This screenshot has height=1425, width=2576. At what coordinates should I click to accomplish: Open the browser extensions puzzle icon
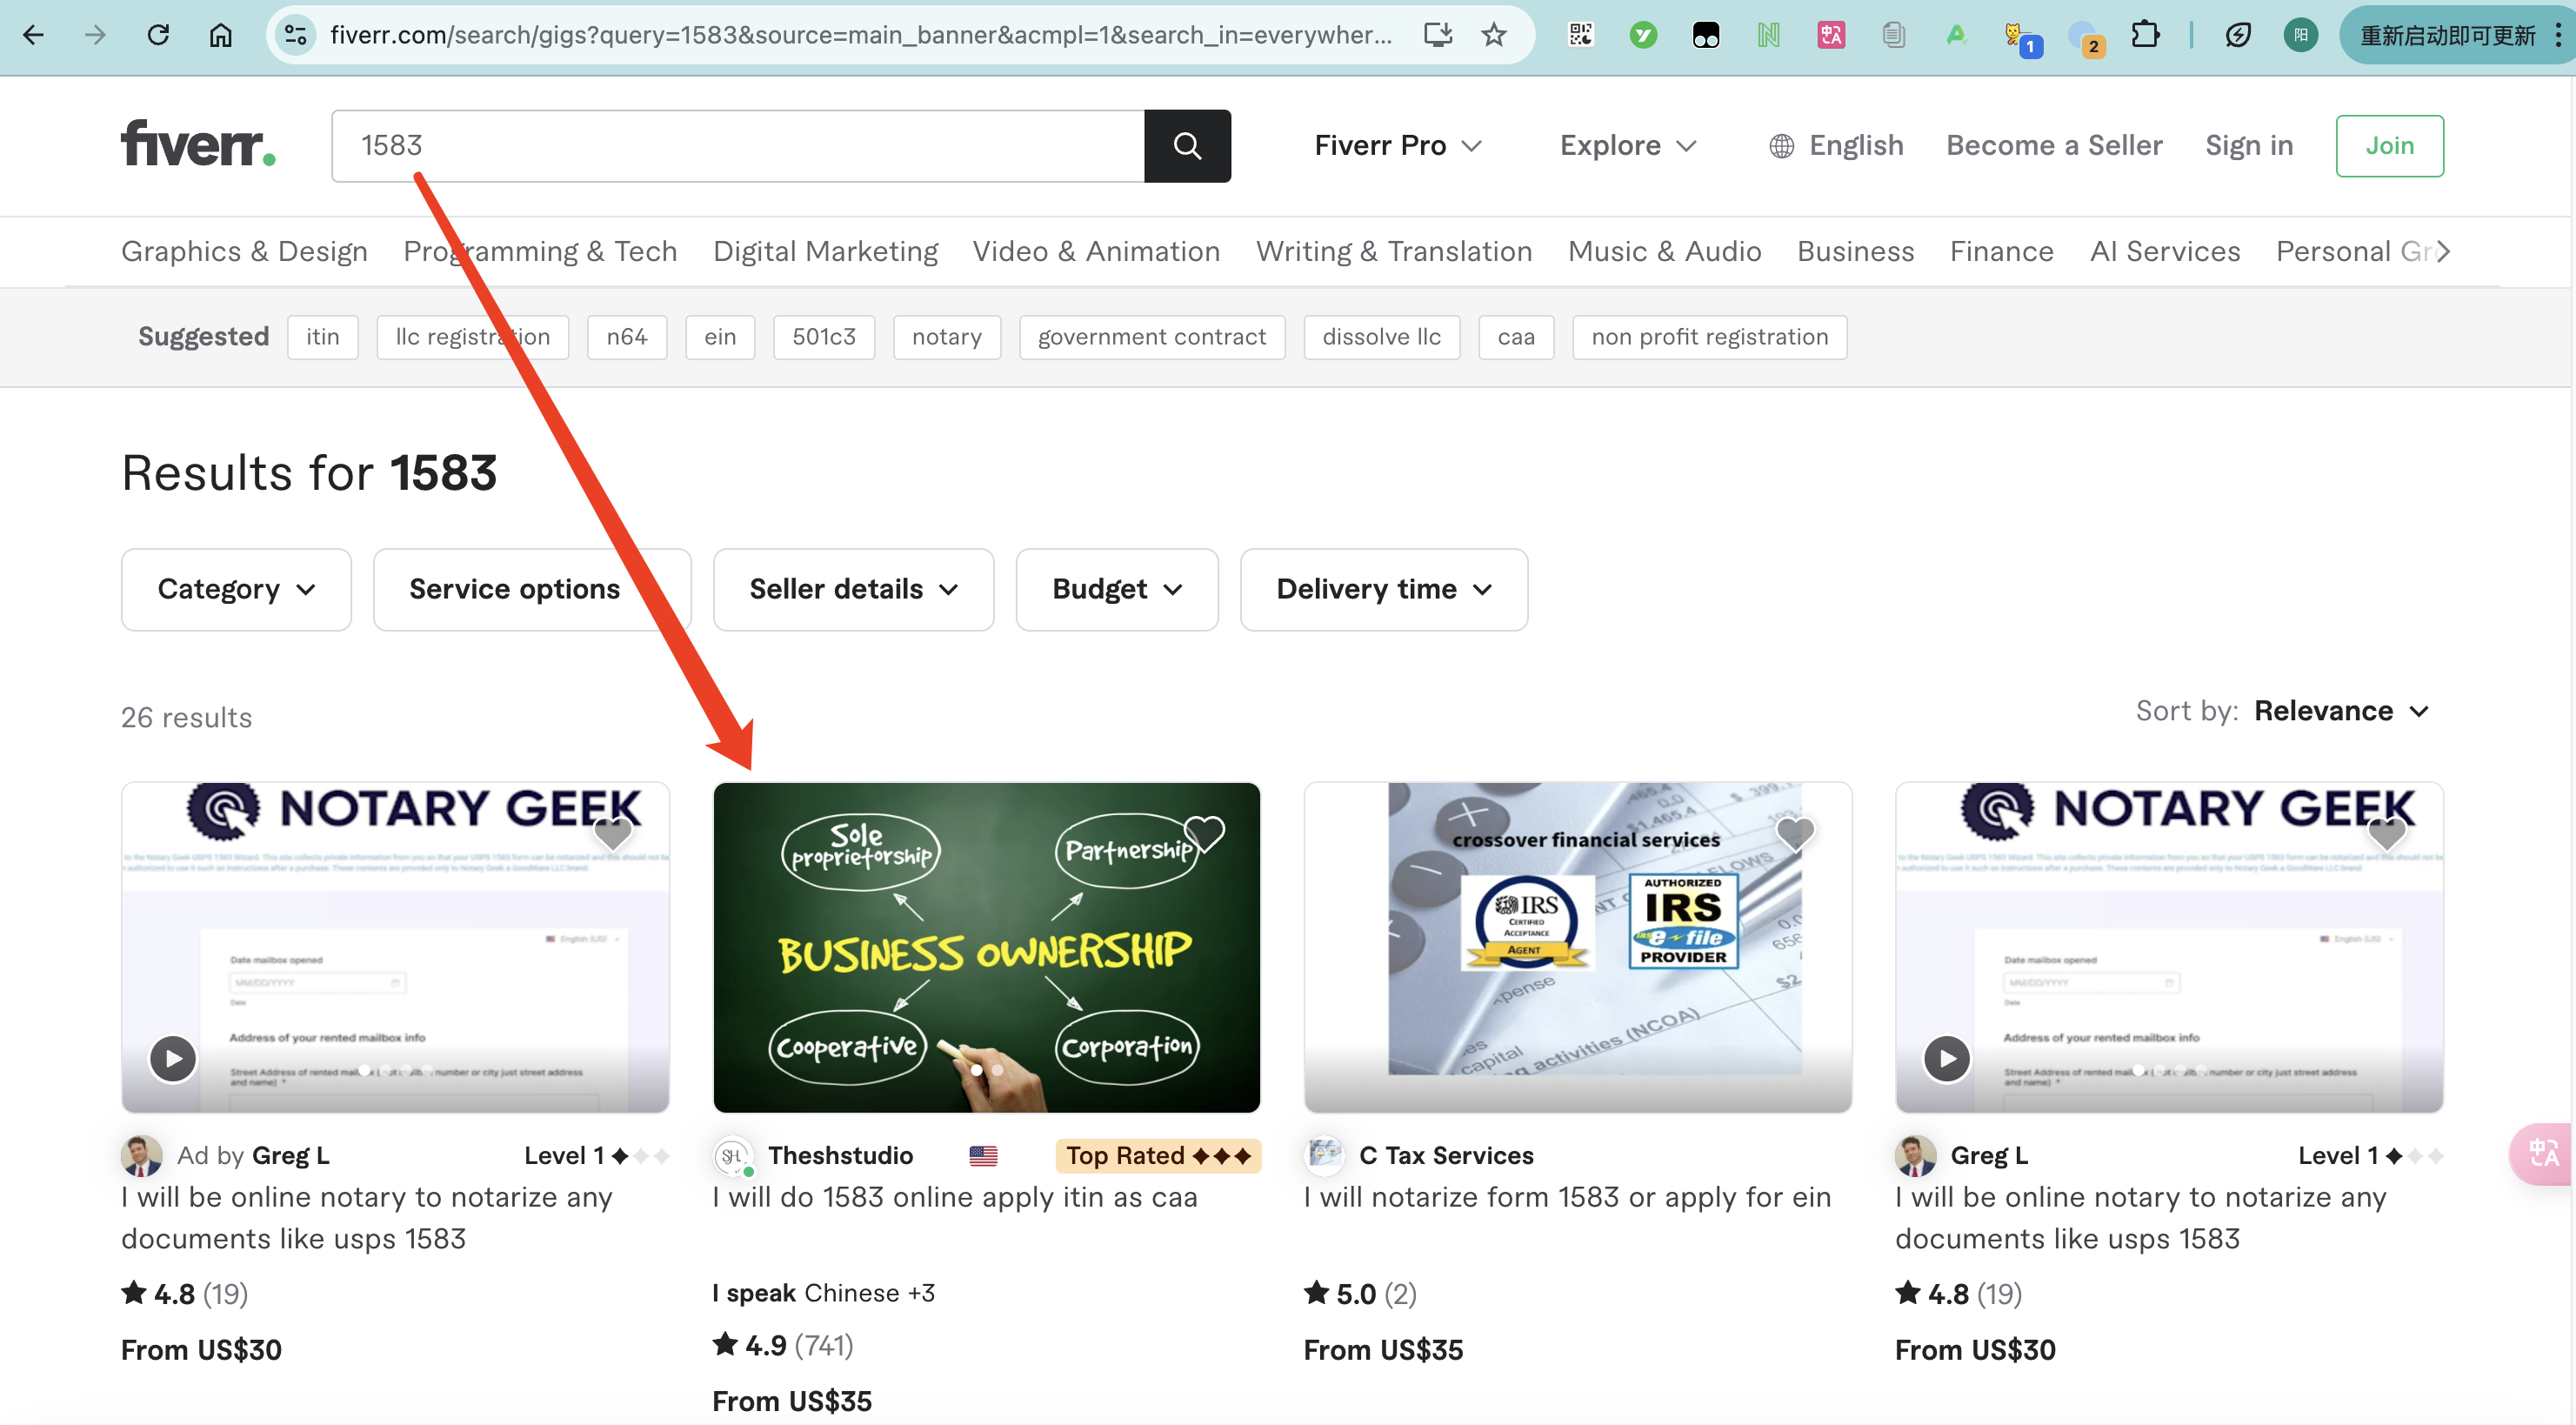[x=2144, y=35]
